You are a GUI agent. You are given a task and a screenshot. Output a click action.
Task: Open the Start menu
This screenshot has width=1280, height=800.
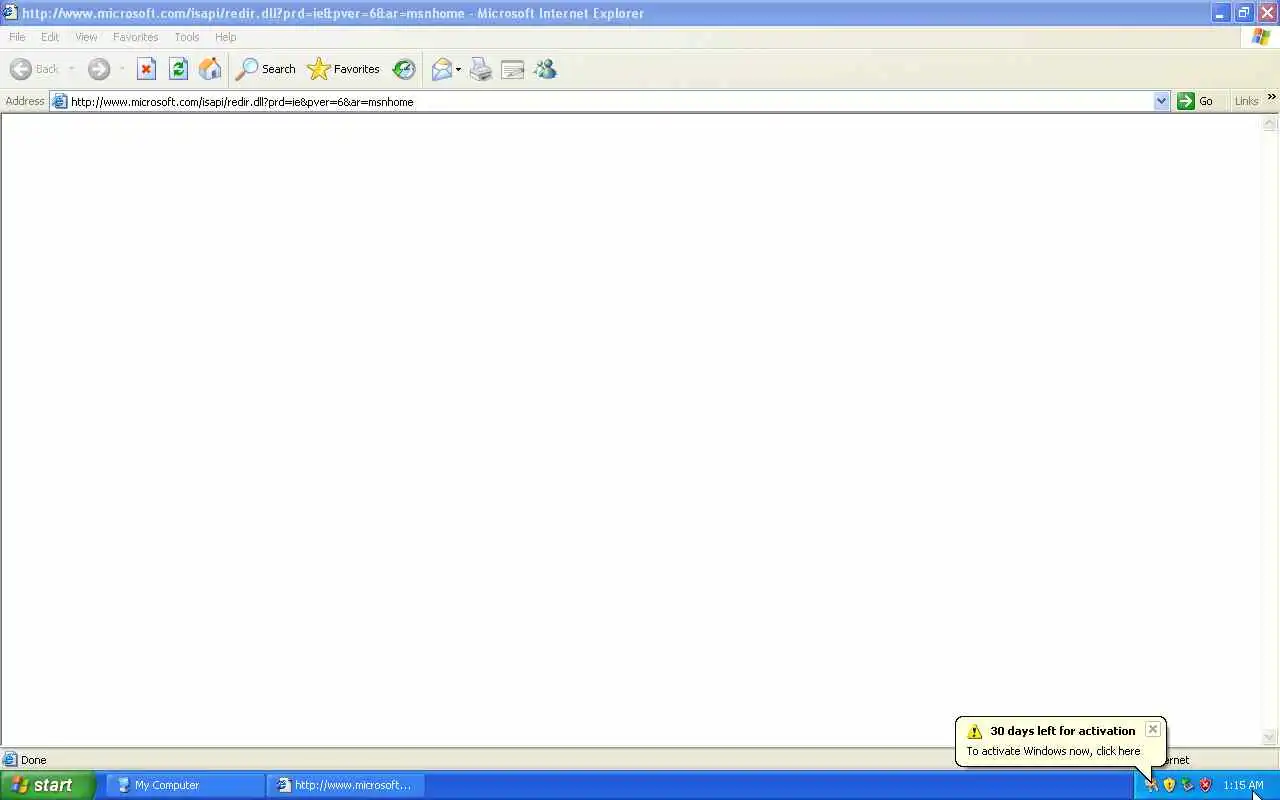click(47, 785)
